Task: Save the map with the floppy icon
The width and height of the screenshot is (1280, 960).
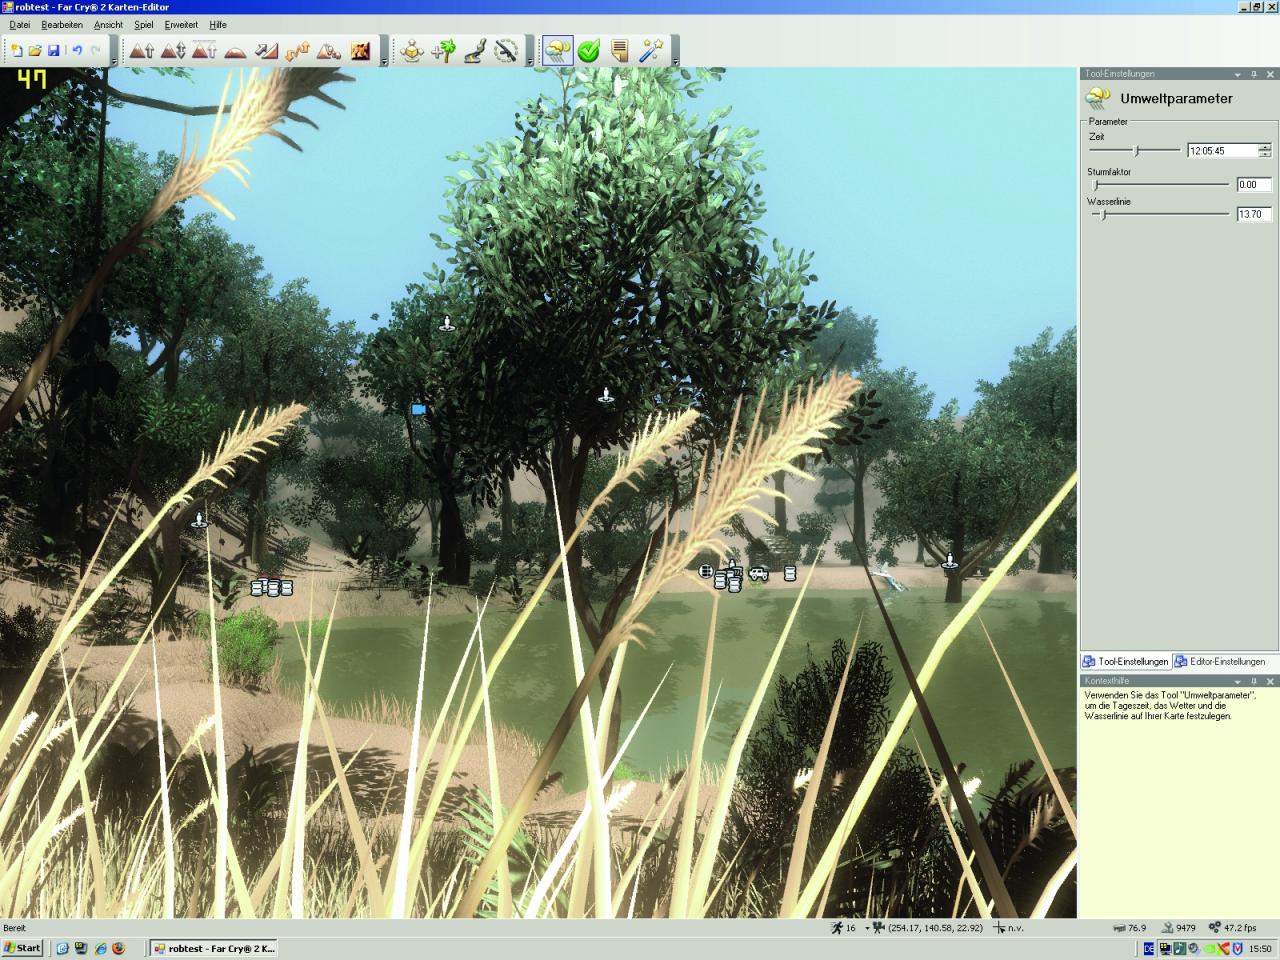Action: pos(54,50)
